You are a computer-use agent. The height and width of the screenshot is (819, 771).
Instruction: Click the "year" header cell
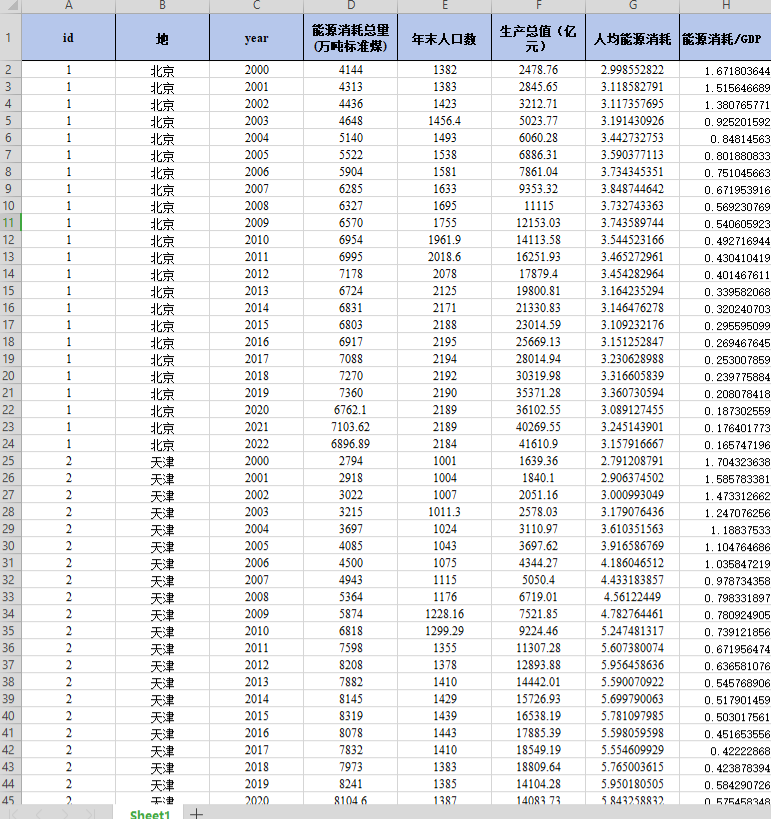click(256, 37)
